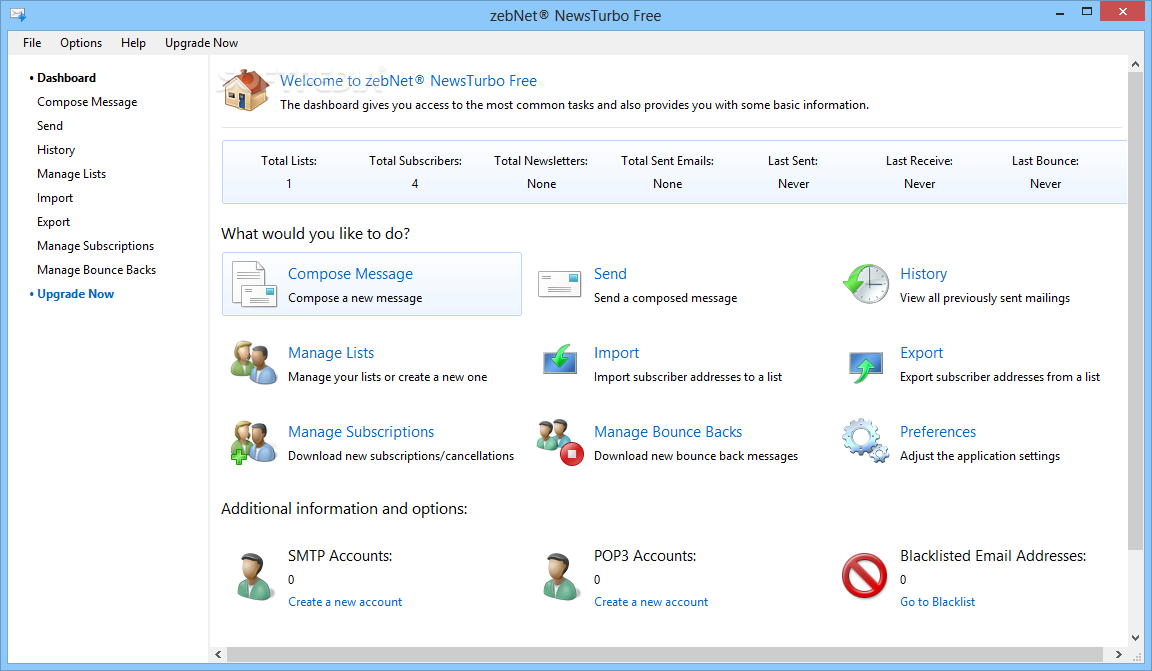Open the Upgrade Now menu item

201,43
